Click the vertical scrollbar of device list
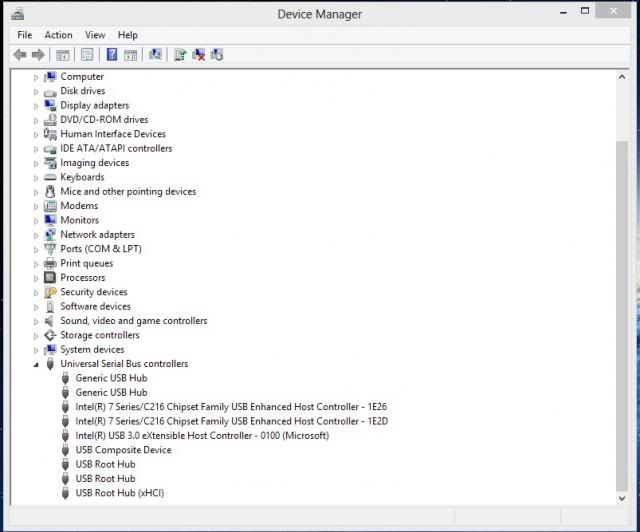 (622, 300)
